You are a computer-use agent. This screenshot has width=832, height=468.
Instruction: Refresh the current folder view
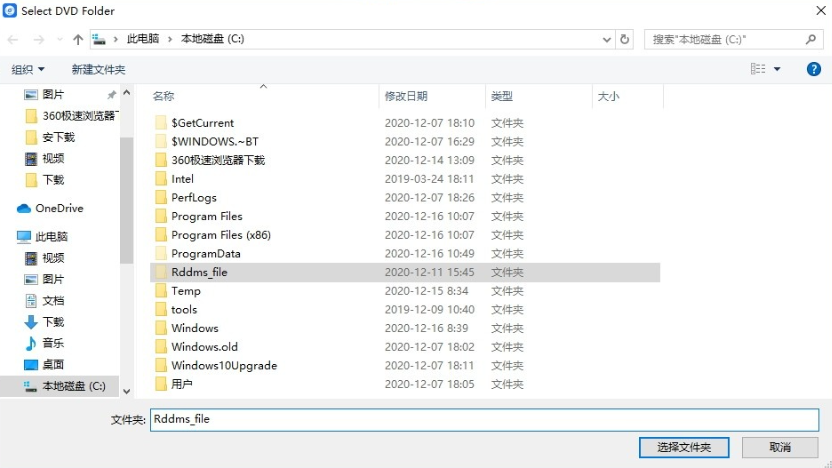pyautogui.click(x=625, y=39)
